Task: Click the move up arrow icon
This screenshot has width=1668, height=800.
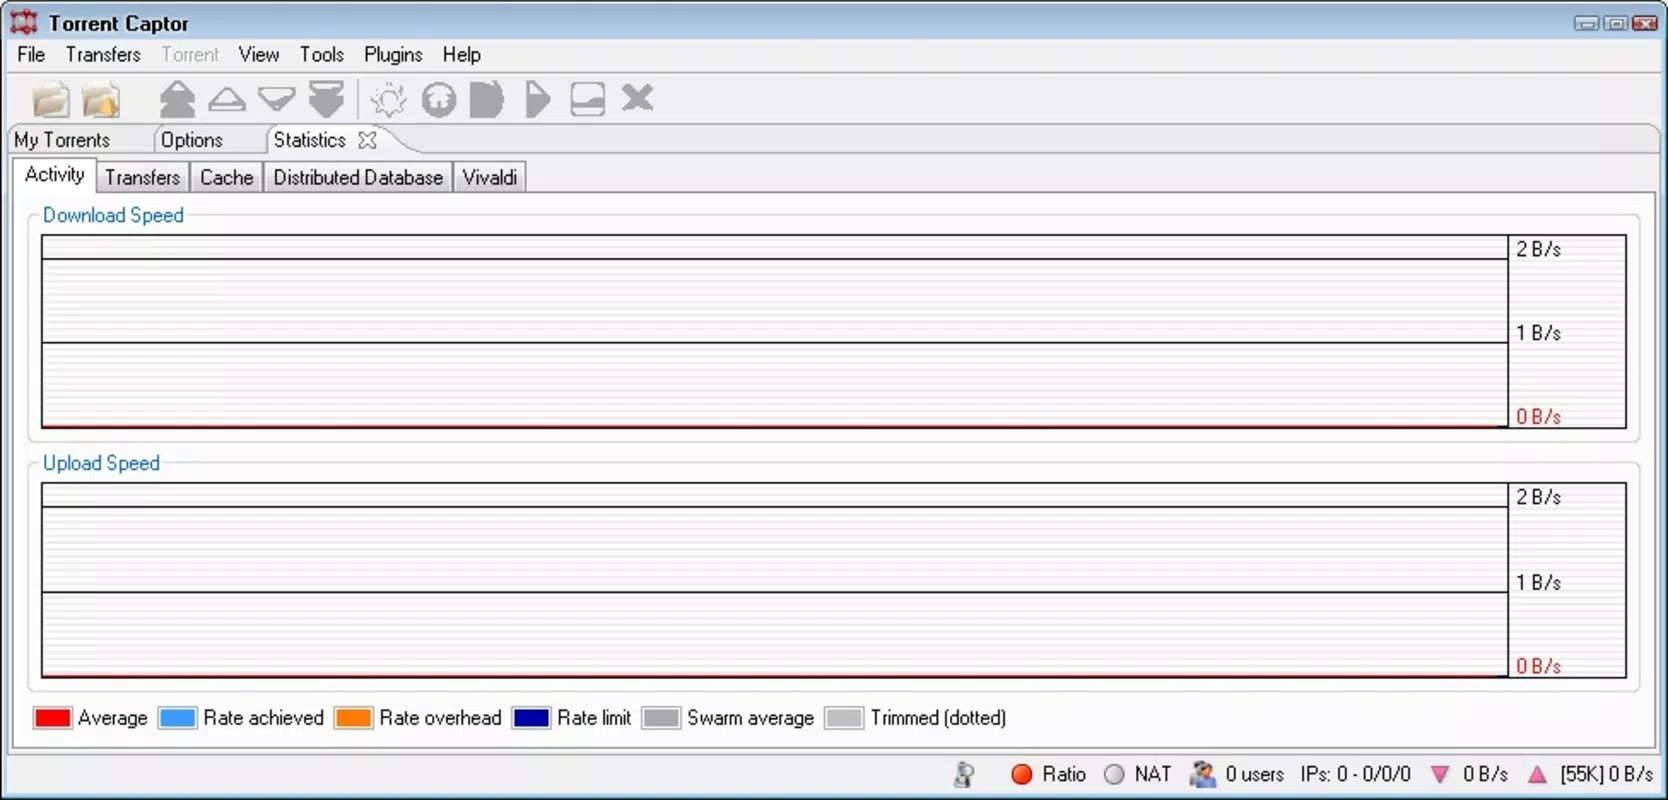Action: tap(227, 99)
